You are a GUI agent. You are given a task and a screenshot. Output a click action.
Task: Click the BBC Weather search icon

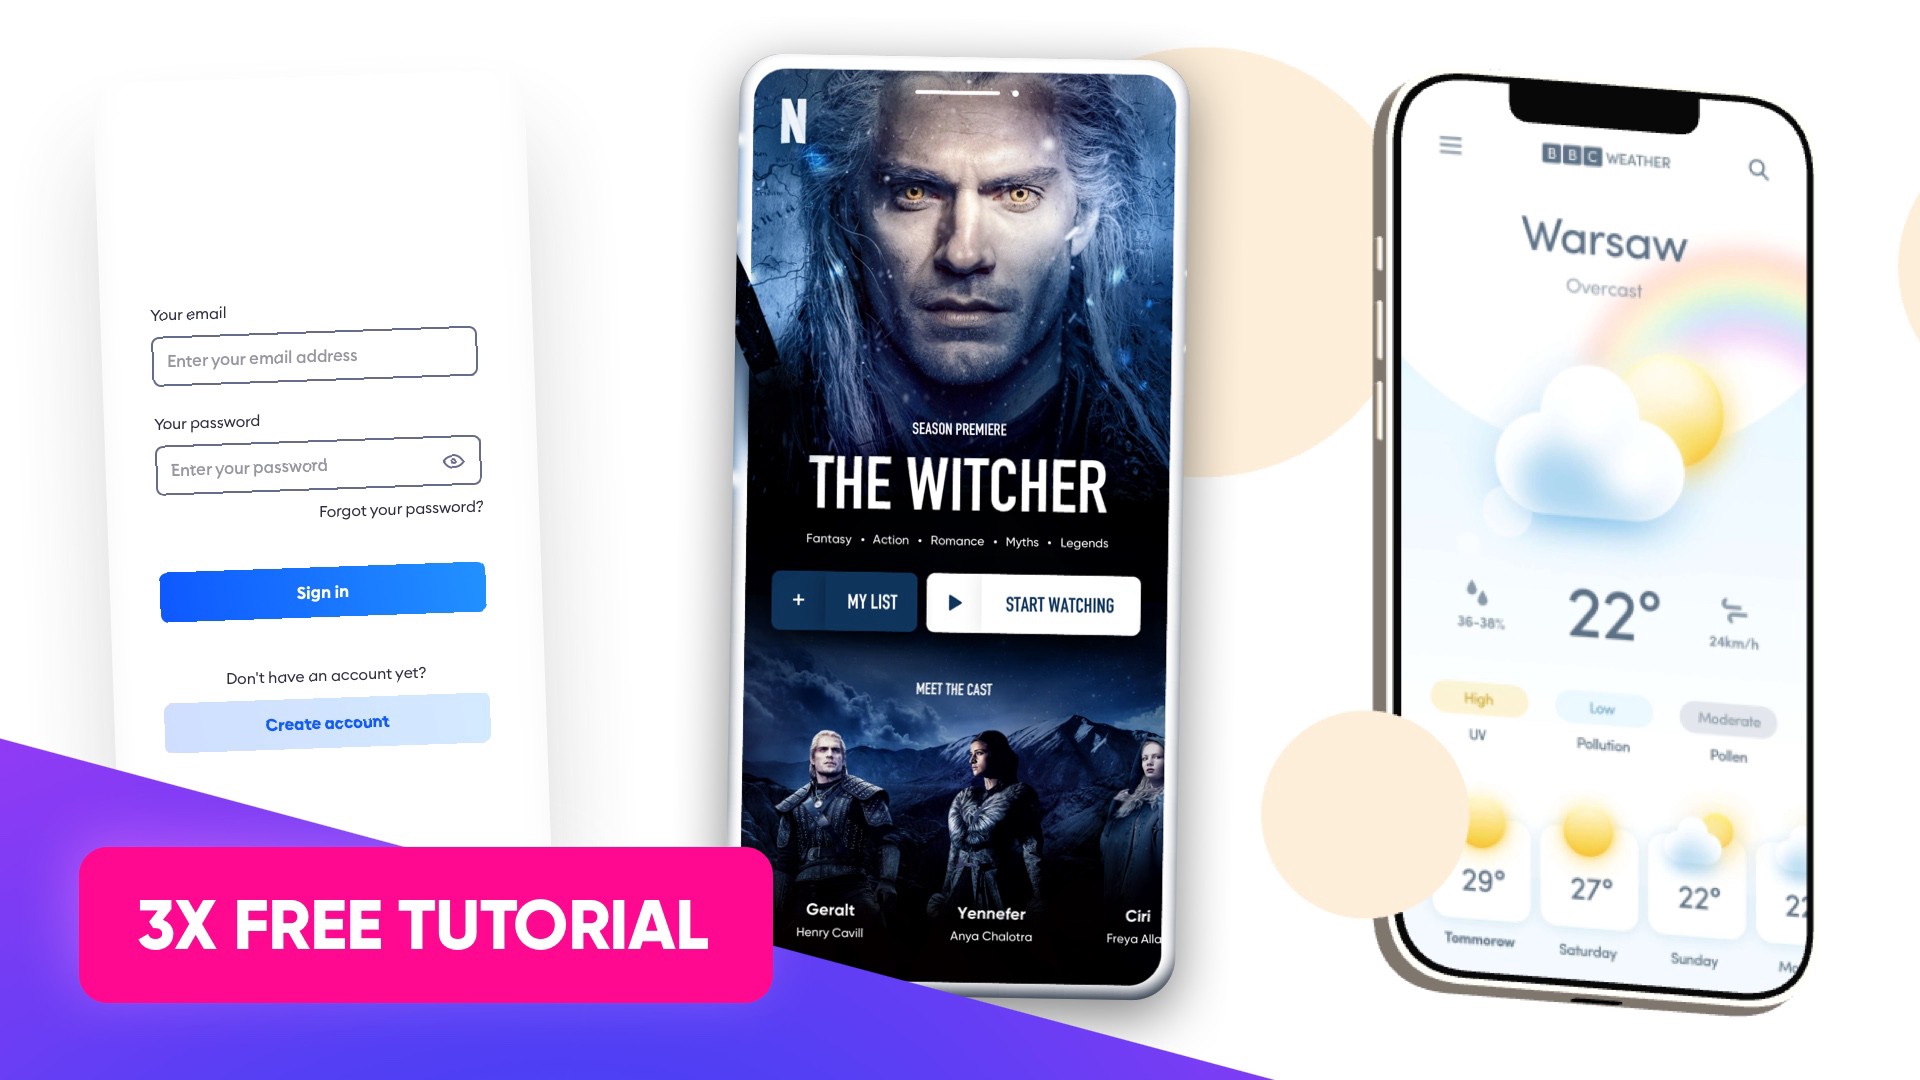coord(1758,171)
